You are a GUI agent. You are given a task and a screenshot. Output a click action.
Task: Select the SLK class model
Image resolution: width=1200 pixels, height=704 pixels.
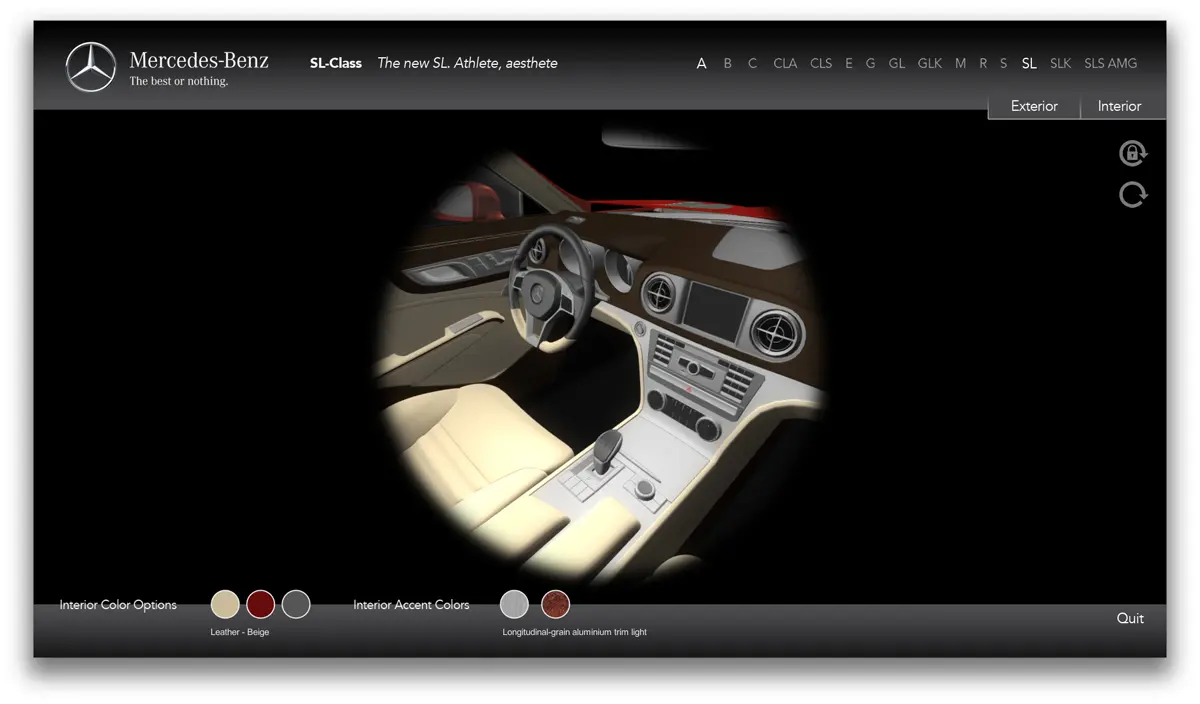(1060, 63)
